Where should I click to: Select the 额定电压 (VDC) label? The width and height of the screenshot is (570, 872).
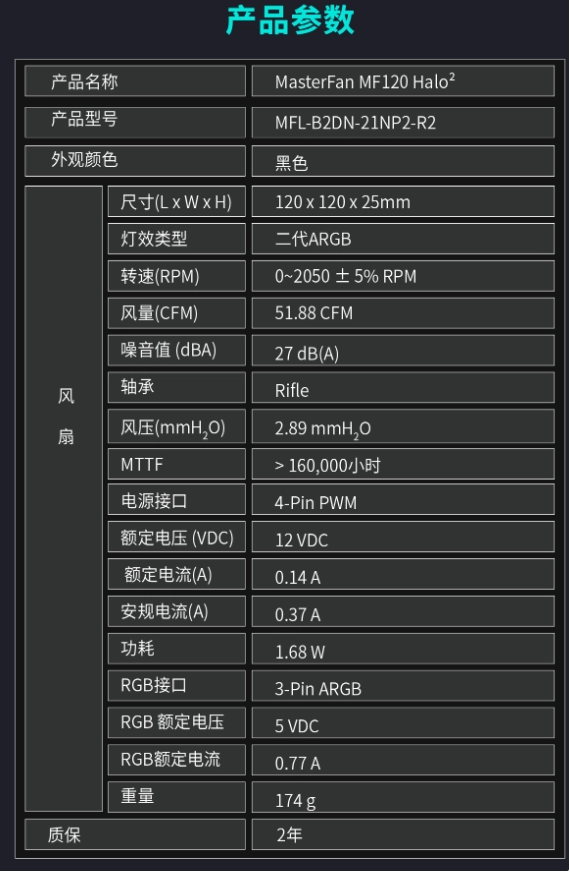point(177,537)
